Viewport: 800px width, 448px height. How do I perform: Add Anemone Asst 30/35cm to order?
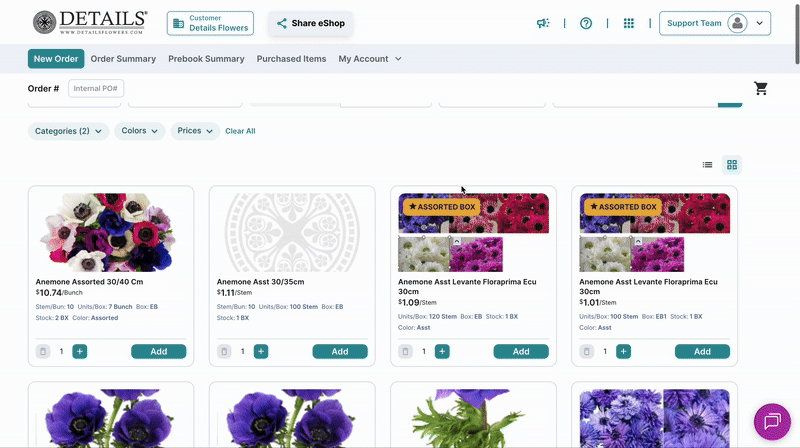(340, 351)
